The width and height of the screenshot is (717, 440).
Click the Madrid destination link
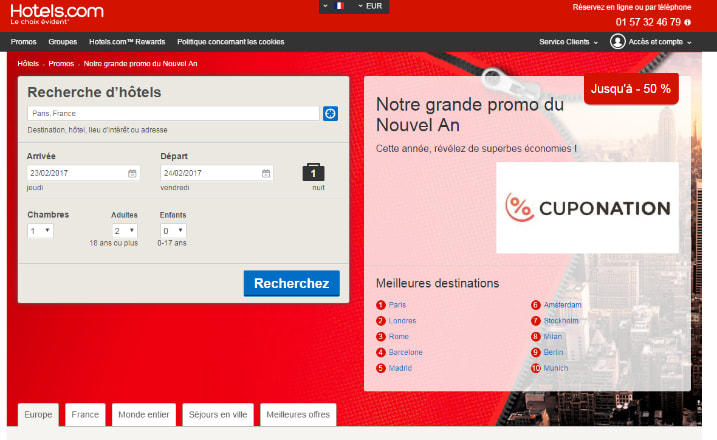[400, 368]
